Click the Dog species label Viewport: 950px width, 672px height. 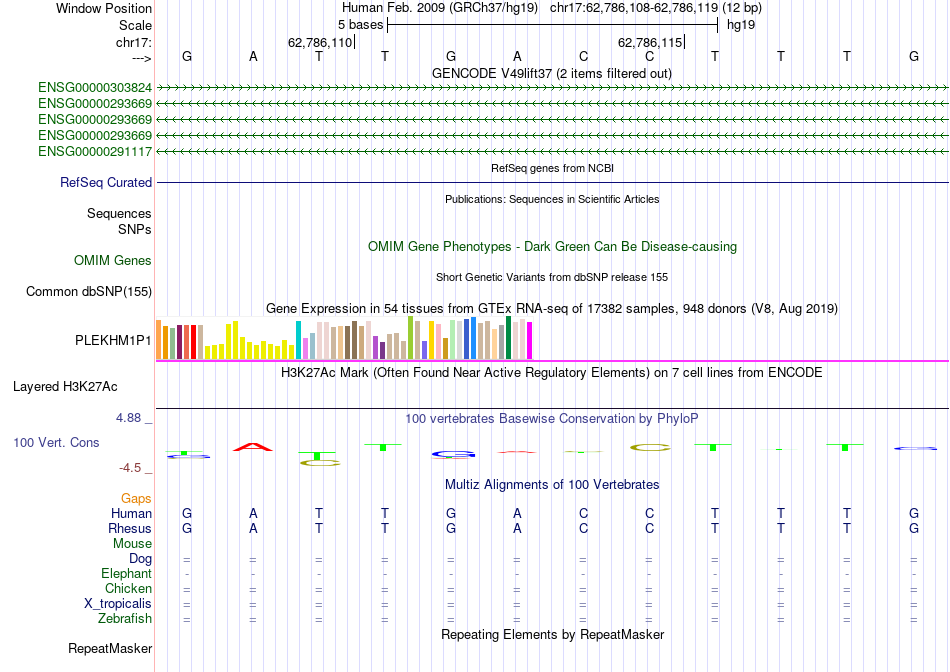coord(141,559)
